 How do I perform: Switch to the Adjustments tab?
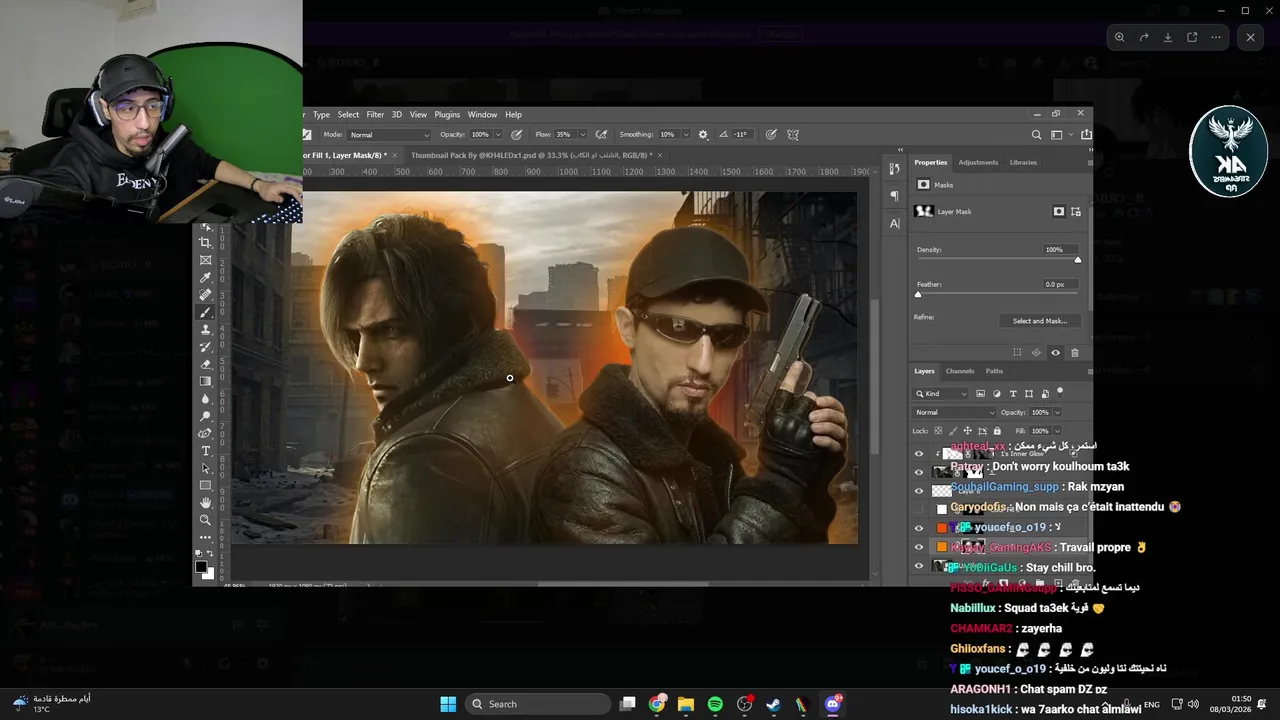click(978, 162)
